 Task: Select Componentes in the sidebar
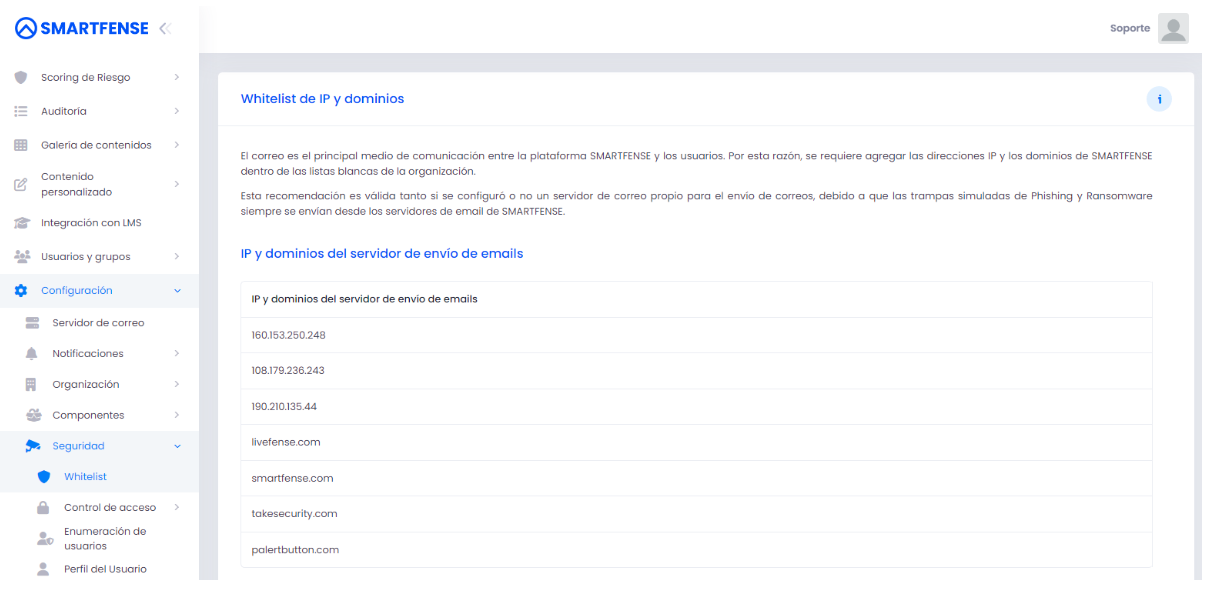(89, 415)
